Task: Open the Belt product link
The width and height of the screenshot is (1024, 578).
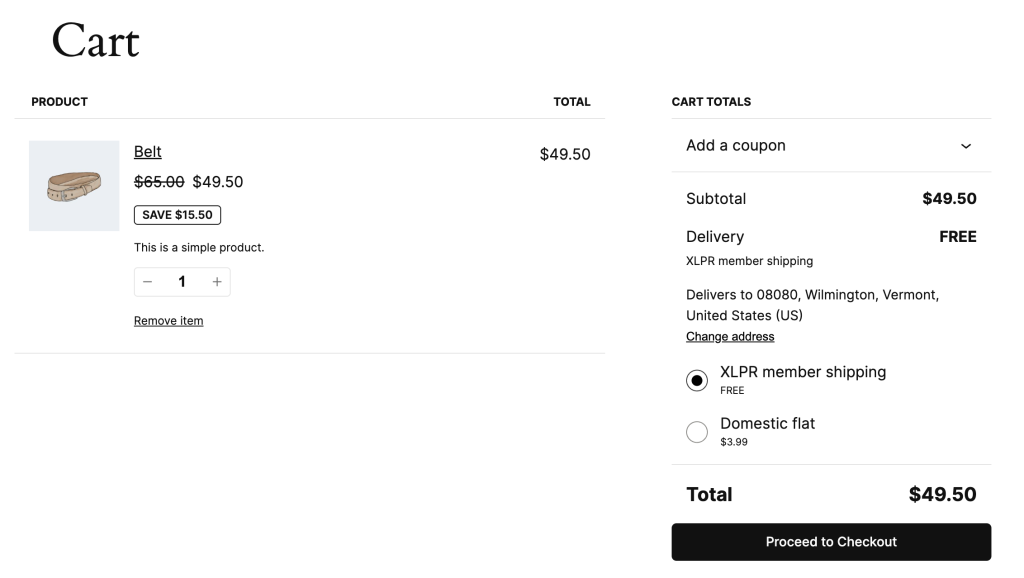Action: pyautogui.click(x=147, y=151)
